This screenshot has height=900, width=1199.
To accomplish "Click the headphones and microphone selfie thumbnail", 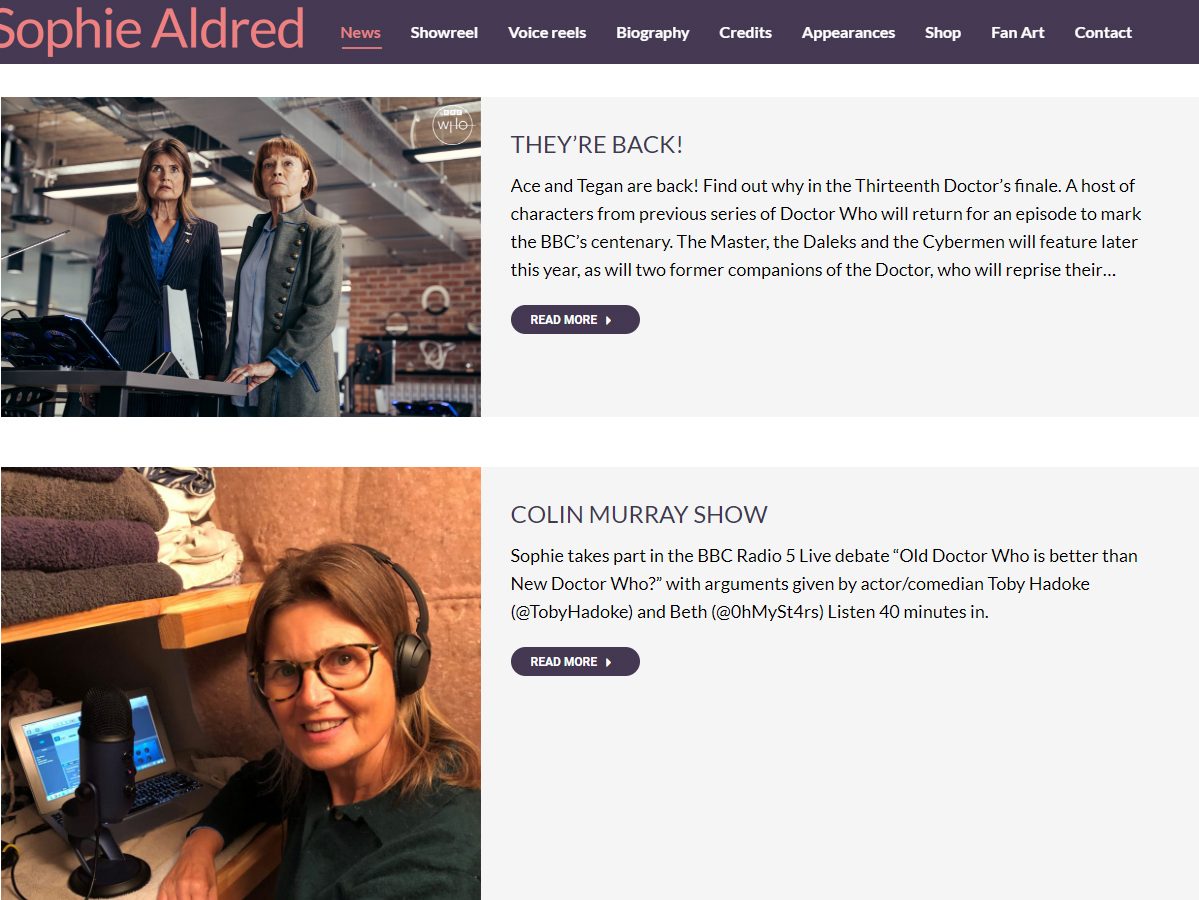I will [240, 683].
